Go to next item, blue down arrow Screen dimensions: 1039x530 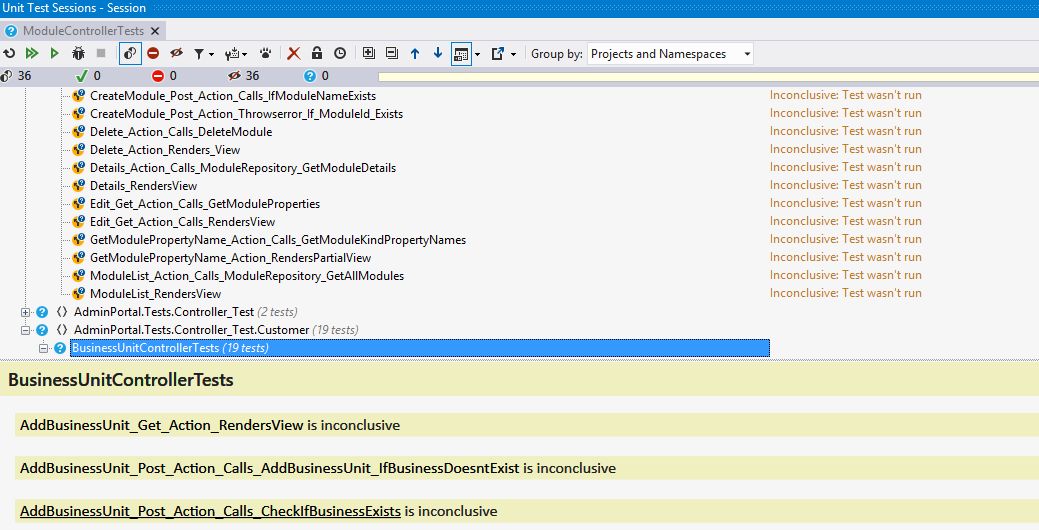[x=437, y=54]
